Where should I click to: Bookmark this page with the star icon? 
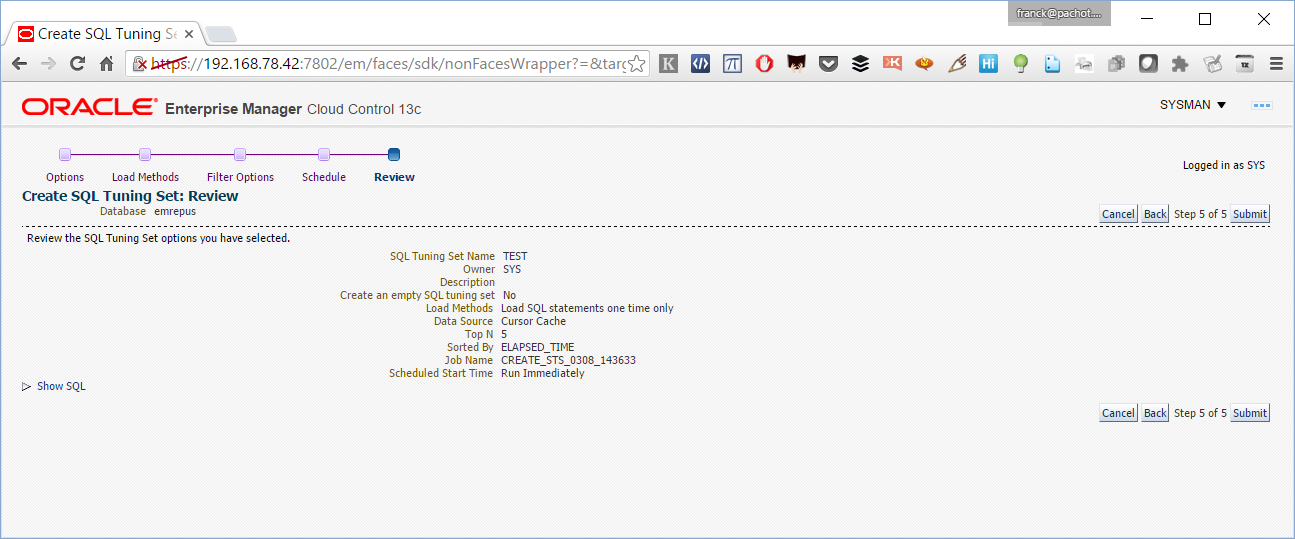(637, 63)
